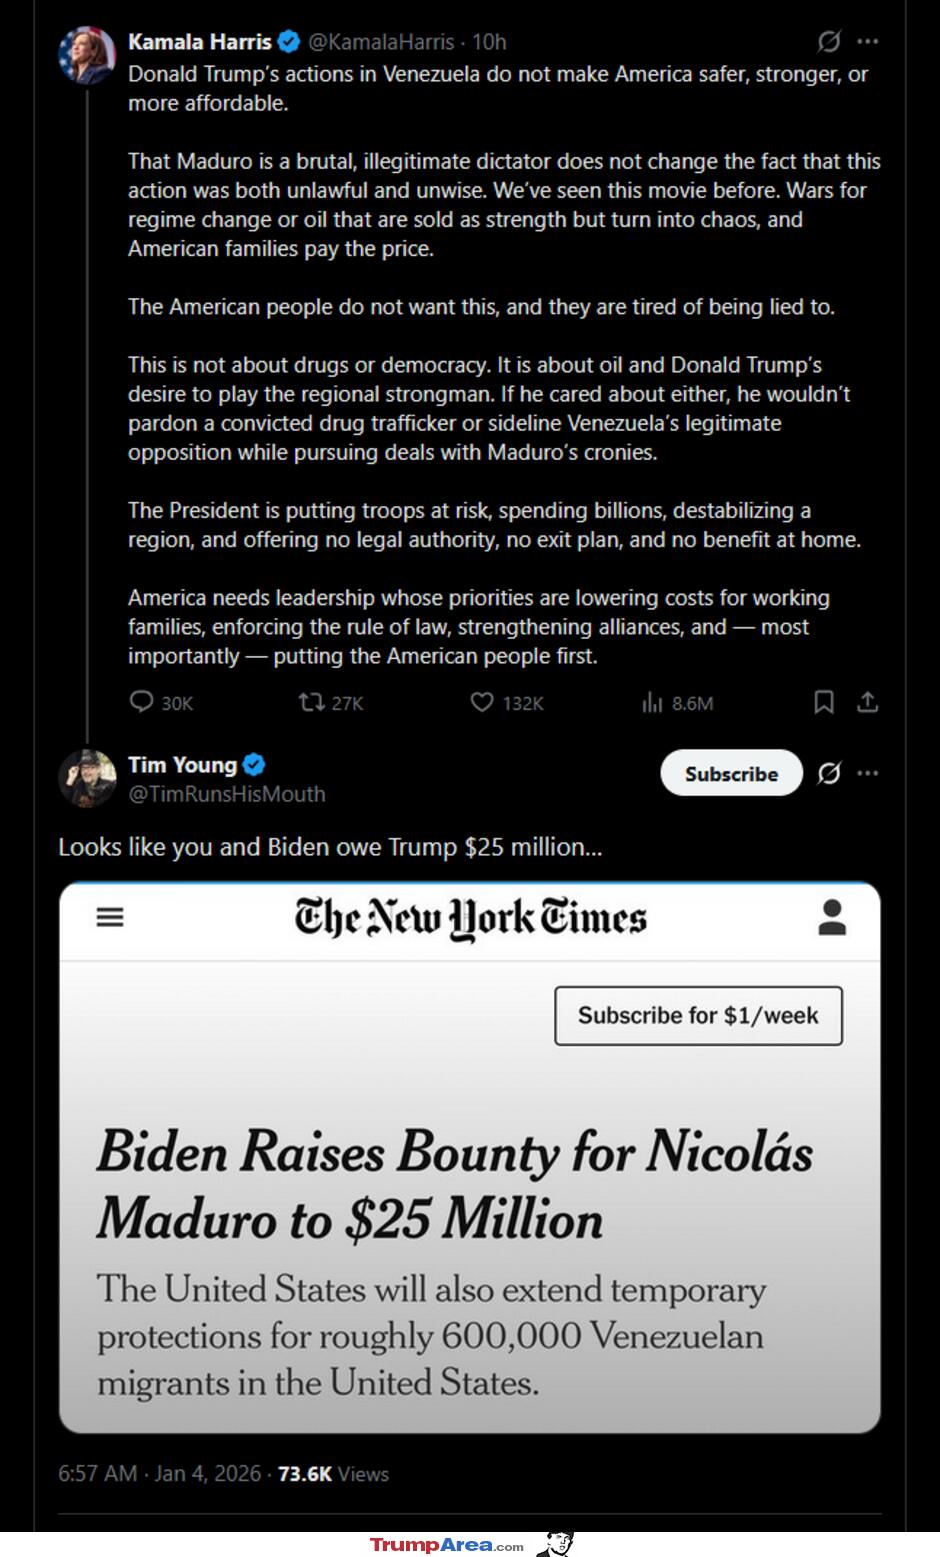Subscribe to Tim Young
This screenshot has width=940, height=1557.
point(731,773)
